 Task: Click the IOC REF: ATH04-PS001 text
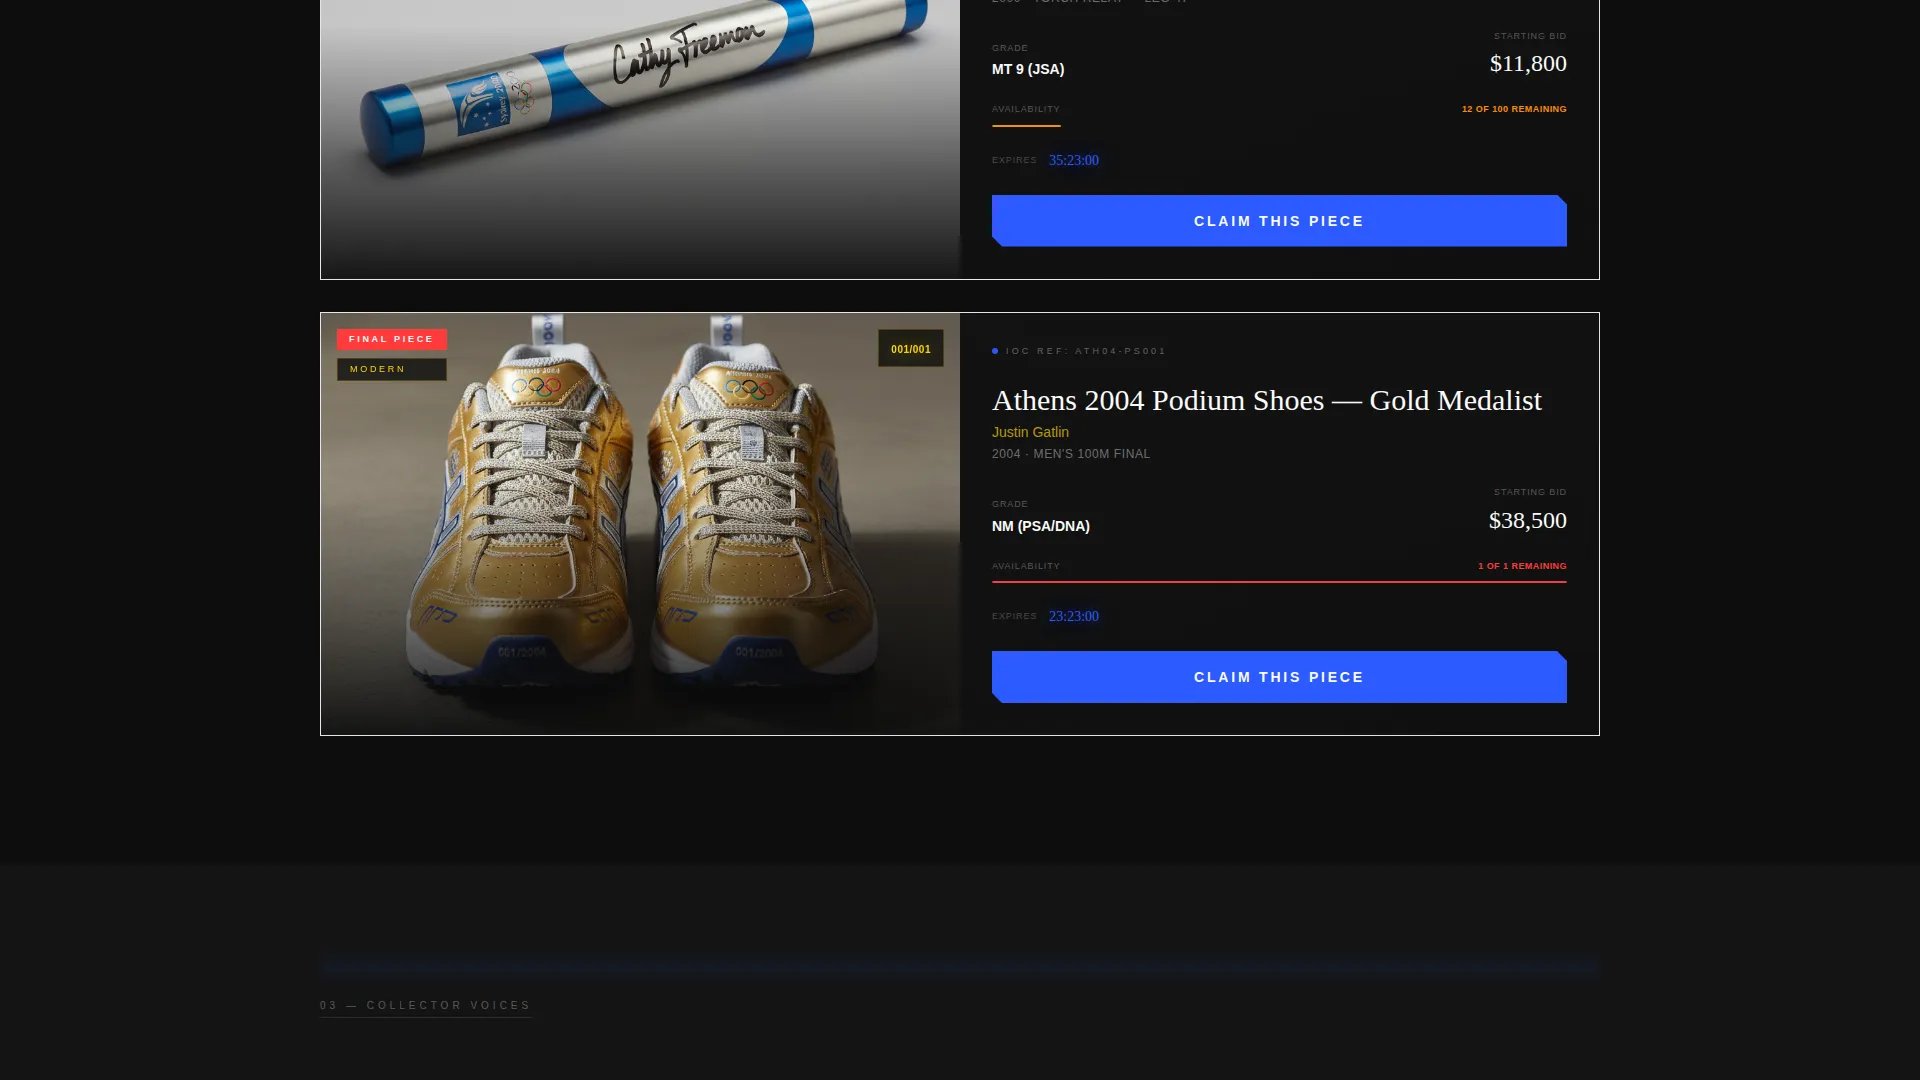1086,351
